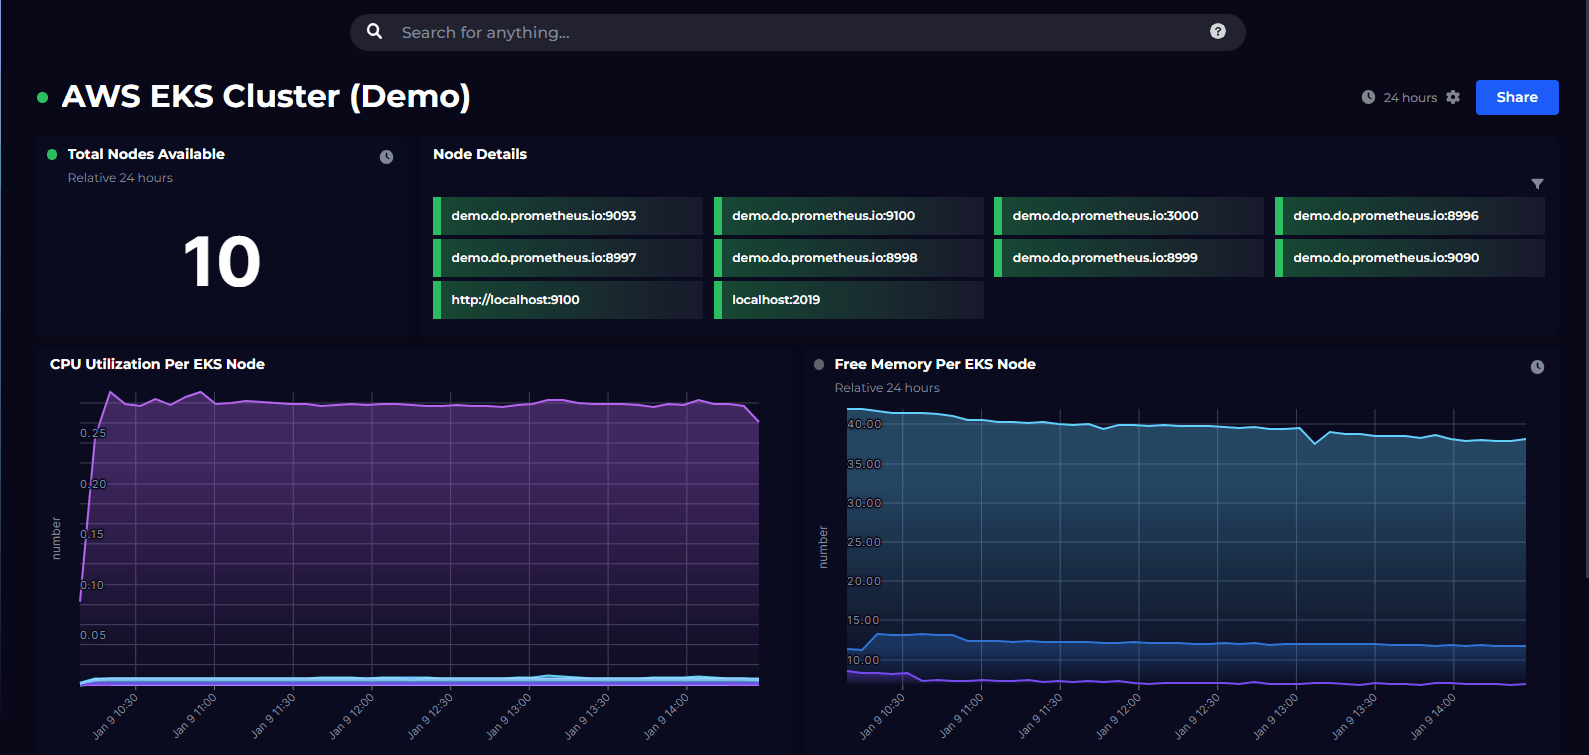Click the clock icon in Total Nodes Available

pyautogui.click(x=386, y=157)
